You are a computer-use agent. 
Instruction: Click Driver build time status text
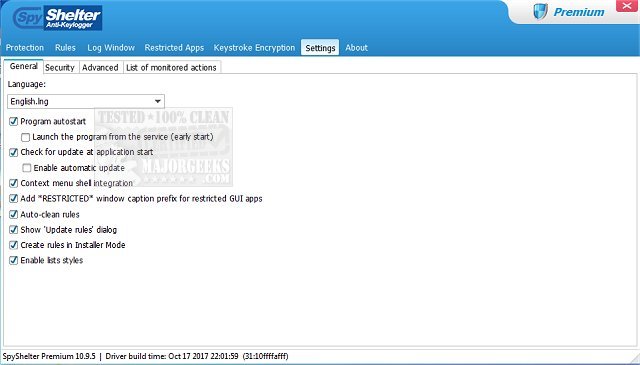tap(172, 356)
